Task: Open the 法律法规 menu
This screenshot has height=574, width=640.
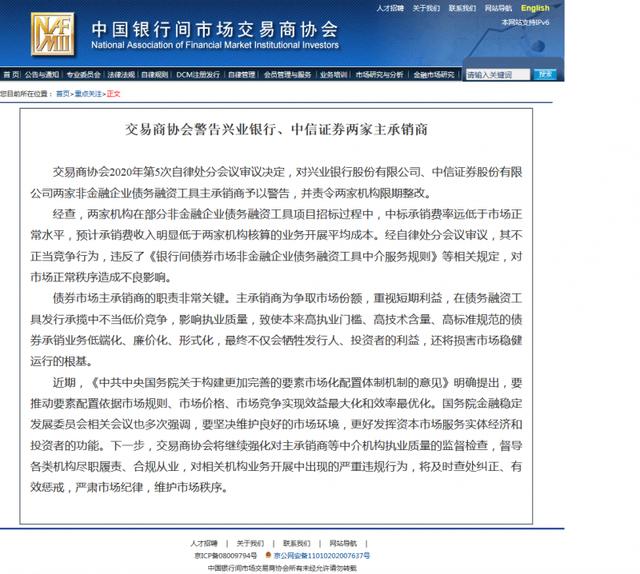Action: point(121,74)
